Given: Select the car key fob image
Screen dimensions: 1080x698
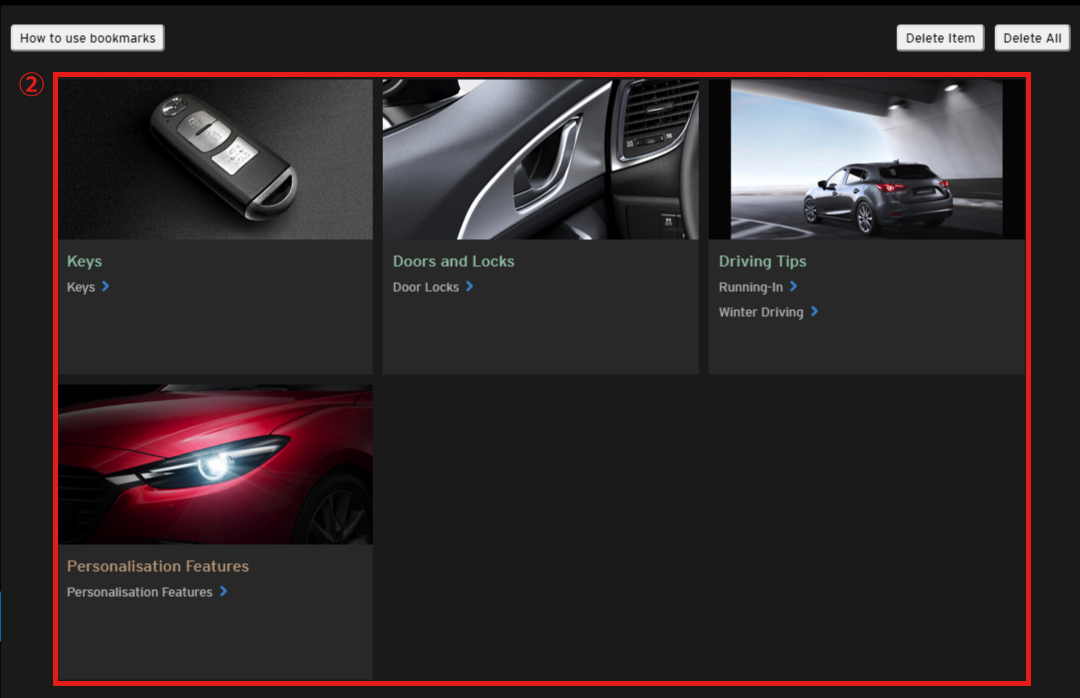Looking at the screenshot, I should tap(215, 159).
